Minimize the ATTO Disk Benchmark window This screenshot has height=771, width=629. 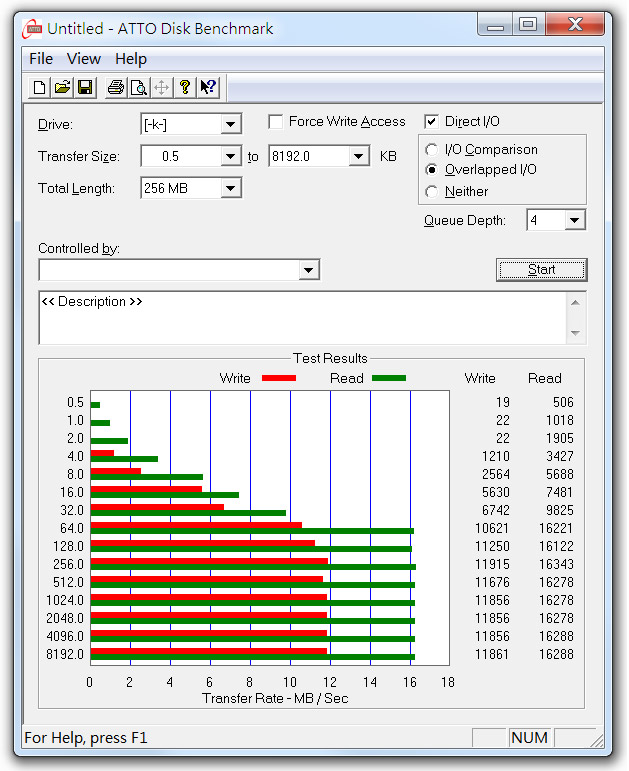pyautogui.click(x=495, y=26)
